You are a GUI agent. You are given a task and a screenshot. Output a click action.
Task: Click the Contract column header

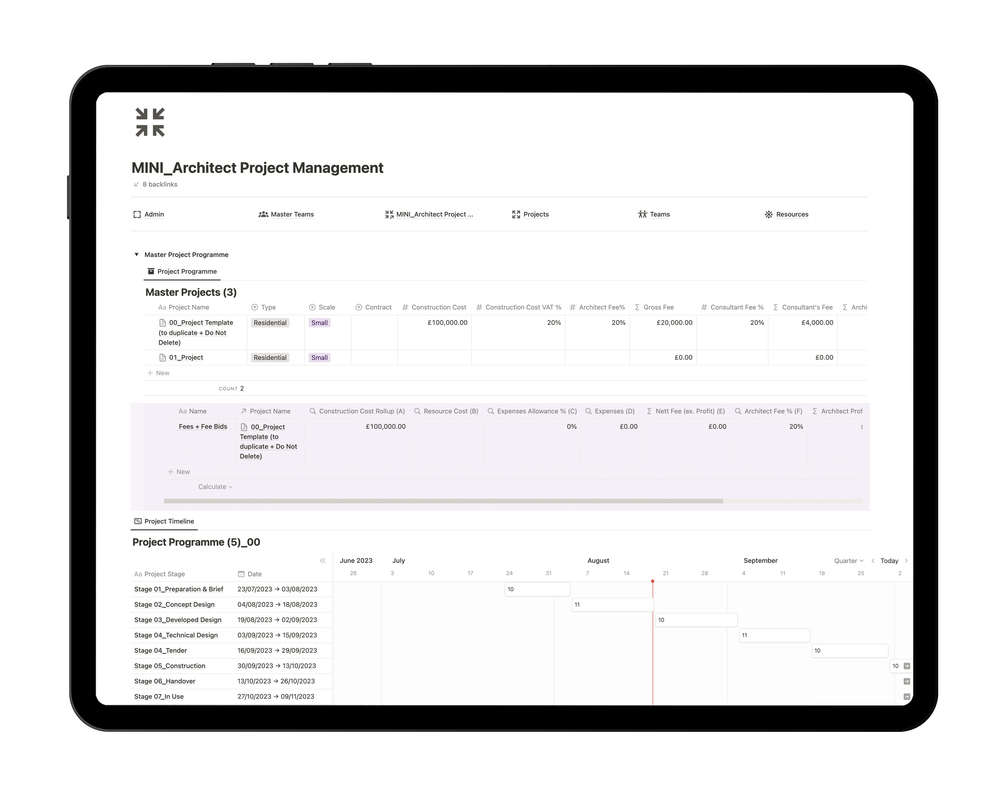pos(373,308)
